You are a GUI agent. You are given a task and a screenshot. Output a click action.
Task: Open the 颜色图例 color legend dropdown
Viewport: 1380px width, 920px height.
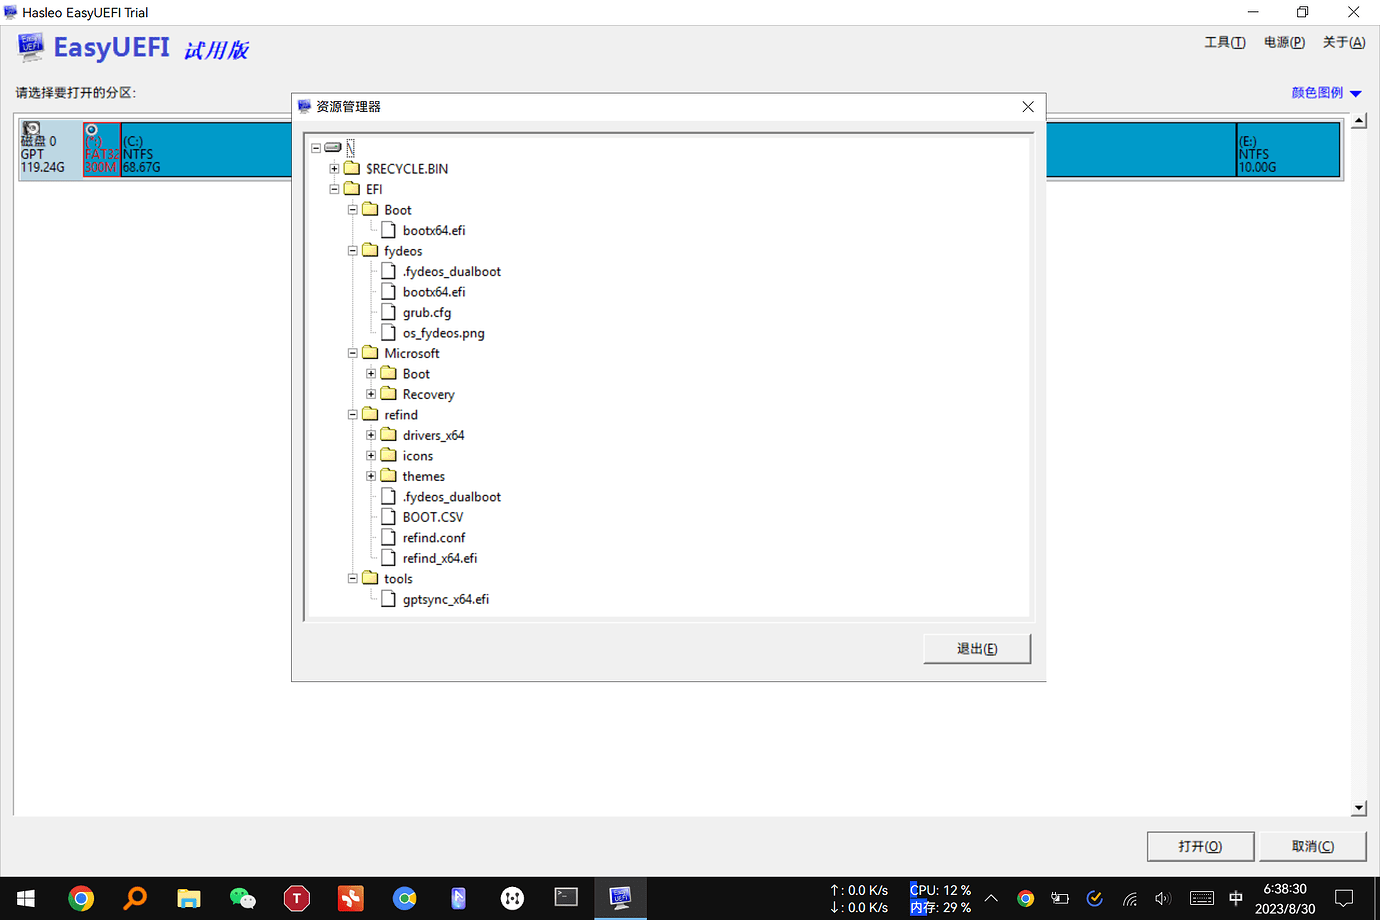1325,93
